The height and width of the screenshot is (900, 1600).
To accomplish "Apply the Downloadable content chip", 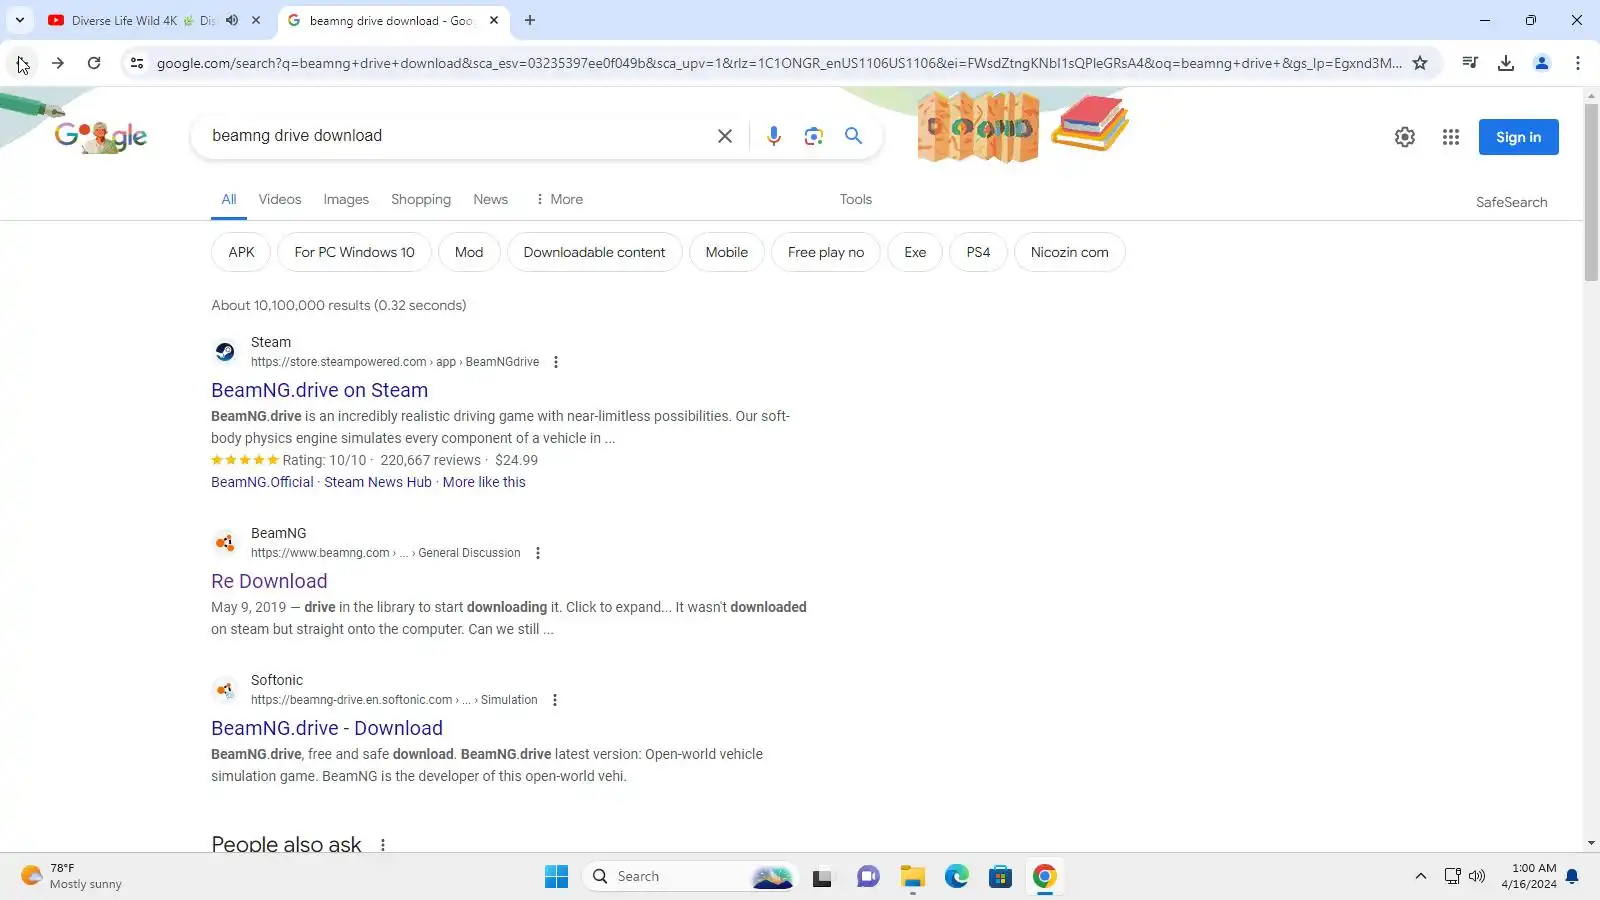I will (594, 252).
